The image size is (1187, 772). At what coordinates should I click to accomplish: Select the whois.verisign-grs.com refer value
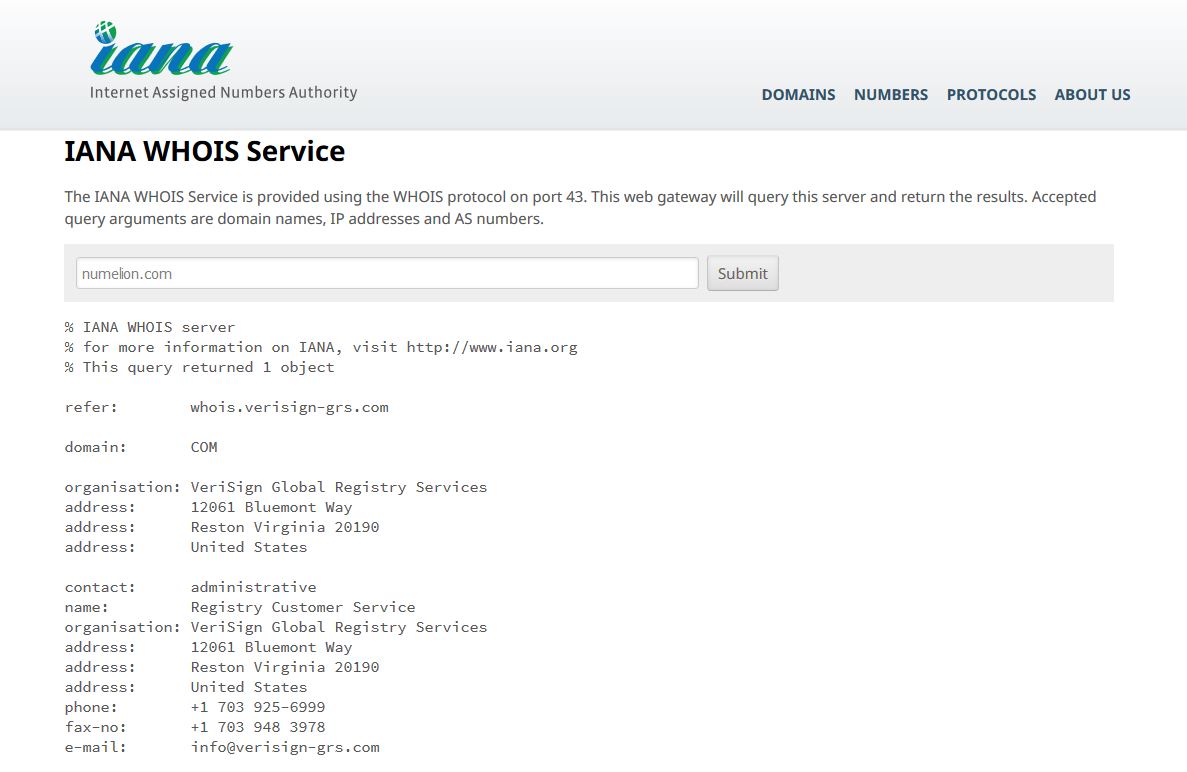(289, 407)
